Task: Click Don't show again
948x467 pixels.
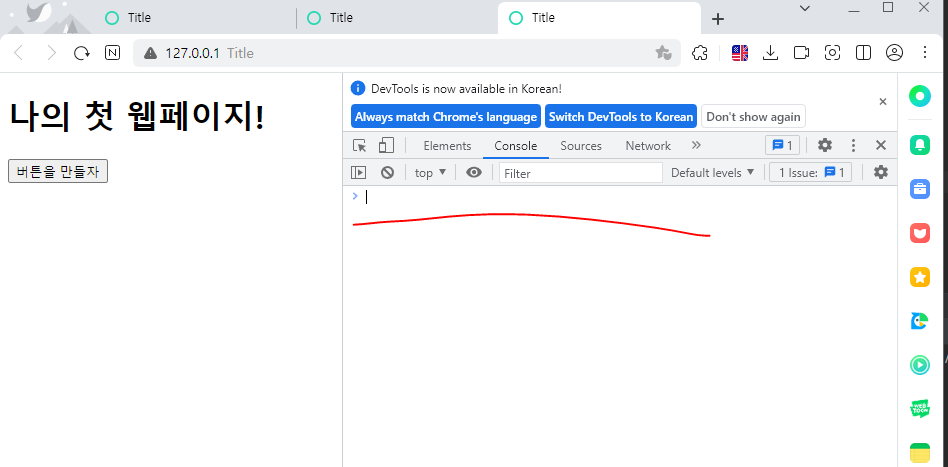Action: pyautogui.click(x=753, y=117)
